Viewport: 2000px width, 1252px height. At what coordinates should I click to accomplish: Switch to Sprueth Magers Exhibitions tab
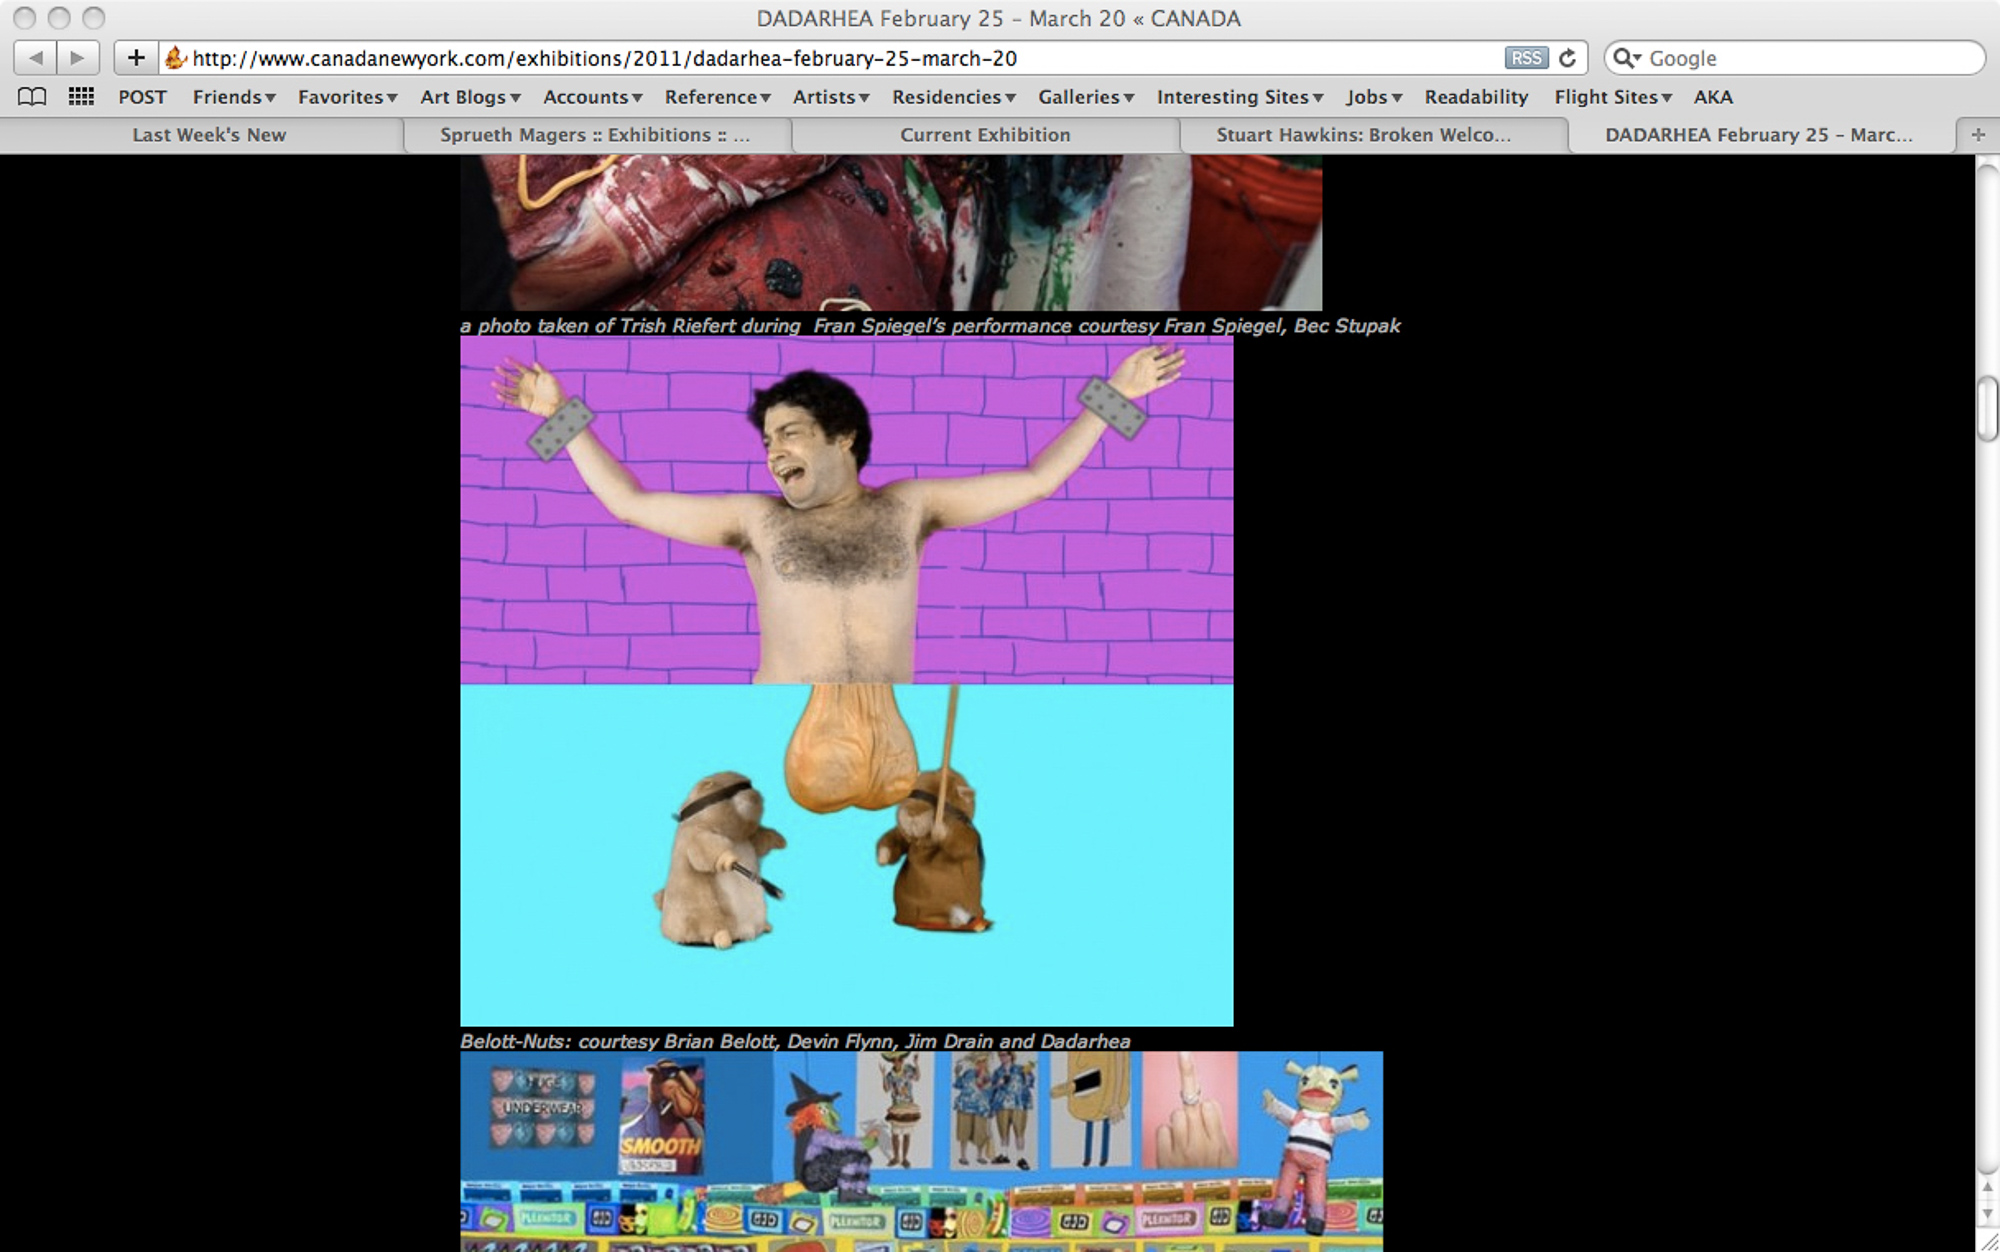595,135
